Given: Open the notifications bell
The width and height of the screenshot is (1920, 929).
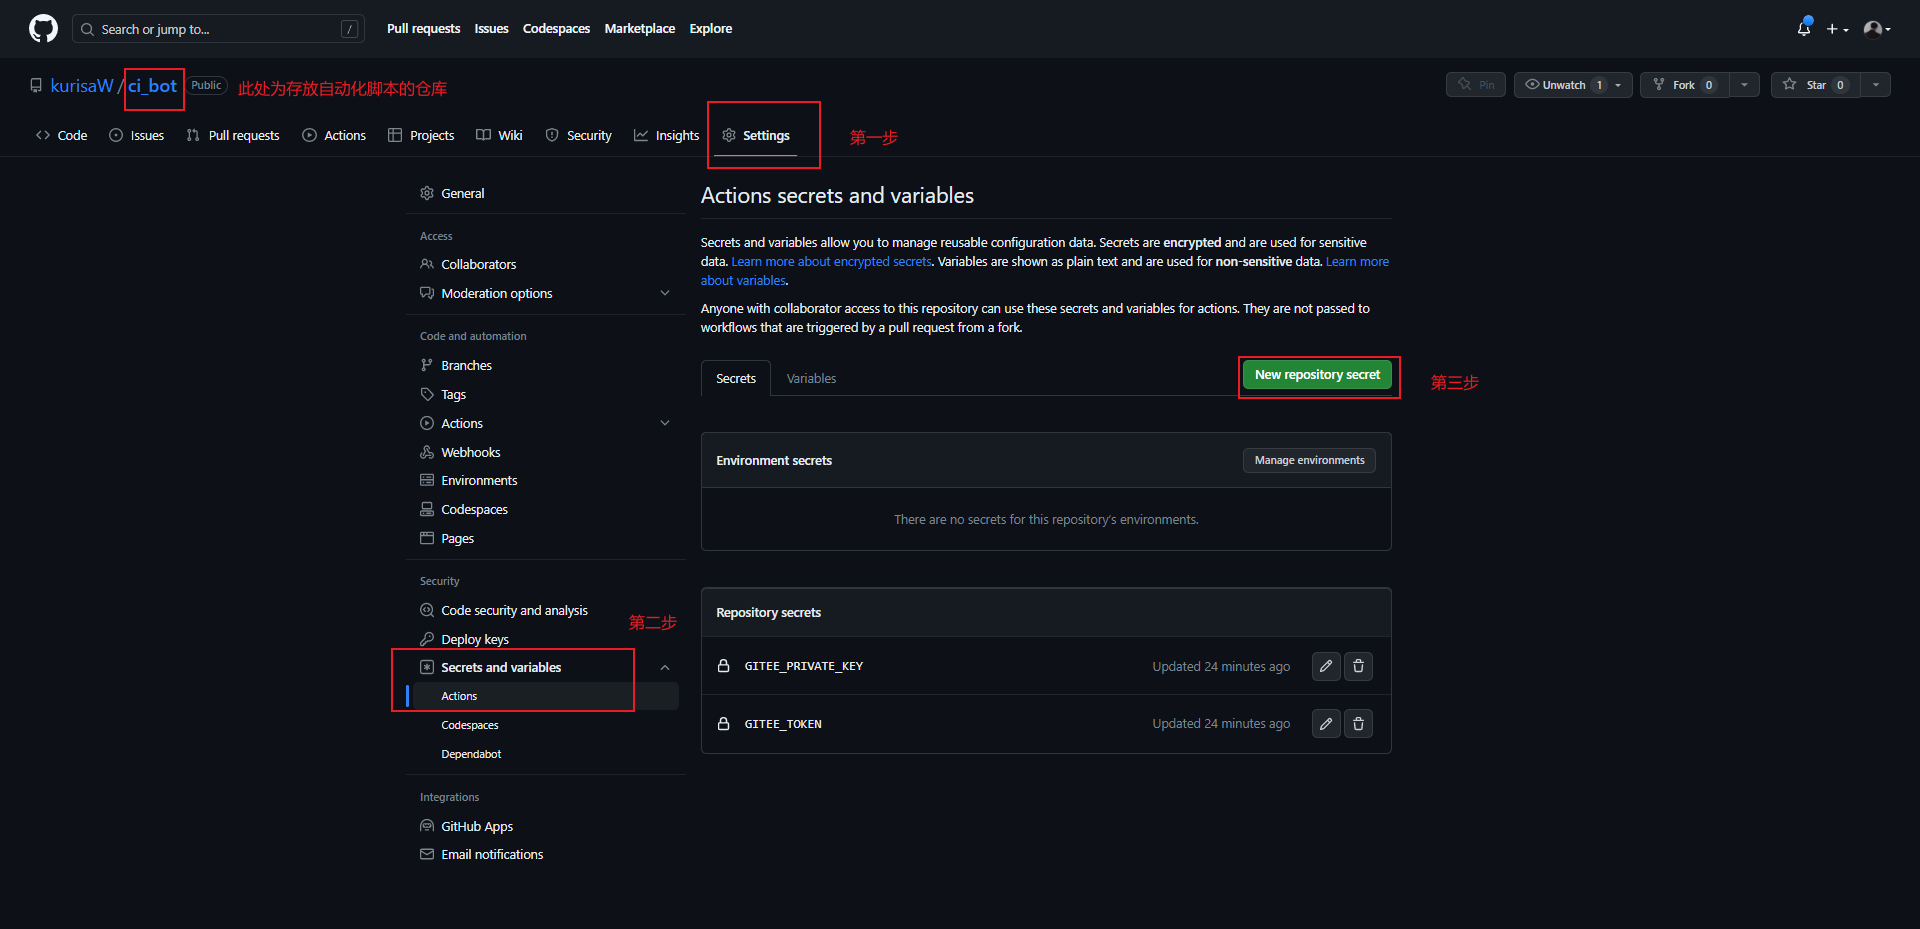Looking at the screenshot, I should click(x=1804, y=28).
